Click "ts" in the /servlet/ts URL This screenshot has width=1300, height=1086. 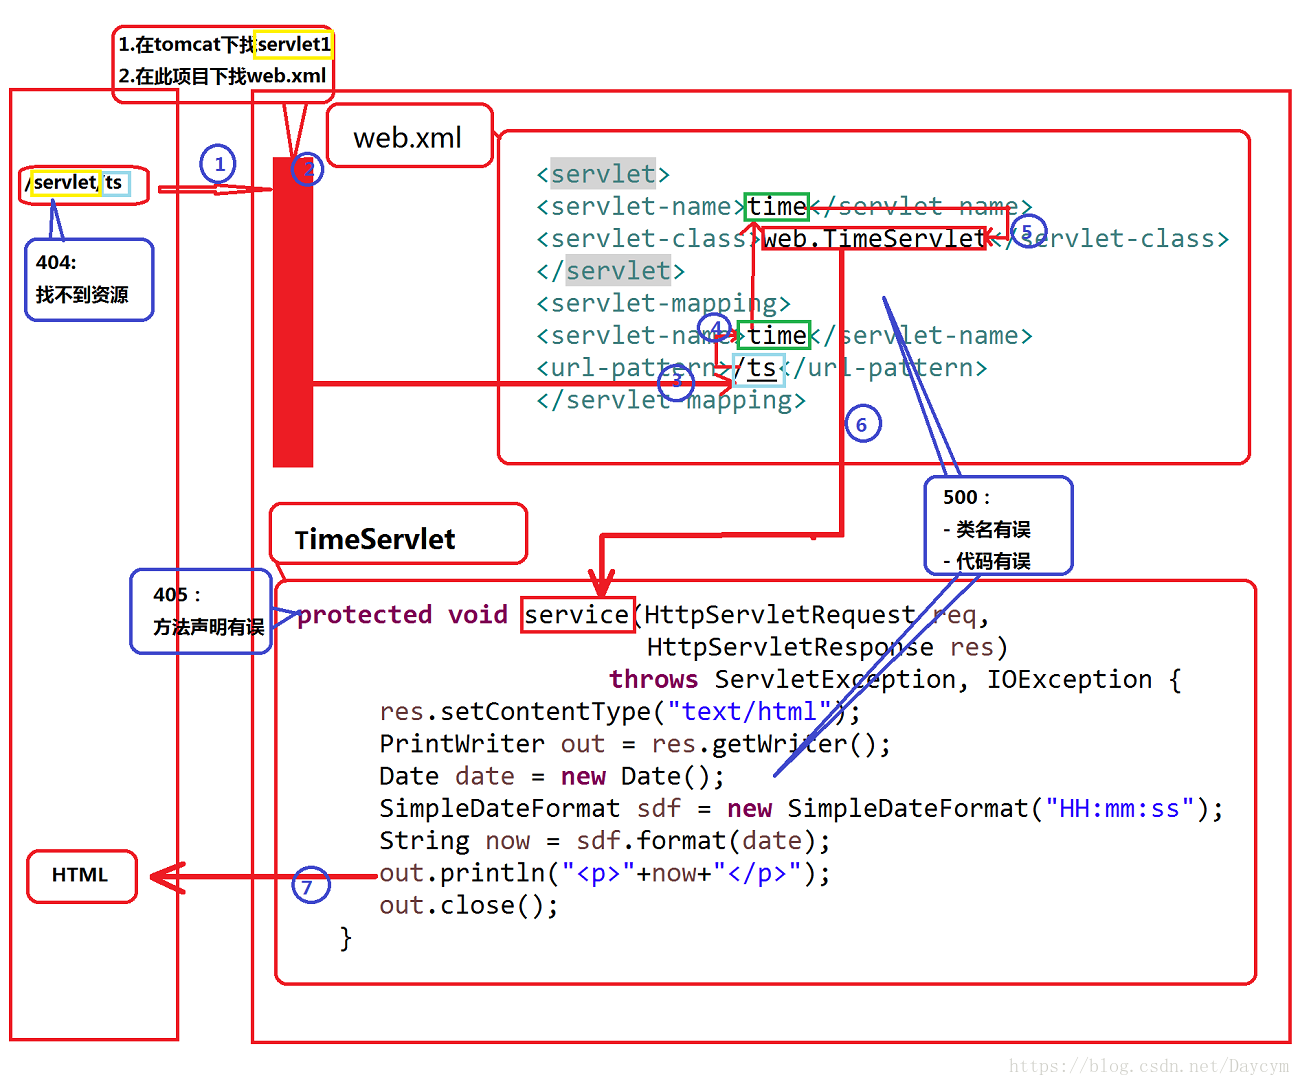tap(113, 183)
